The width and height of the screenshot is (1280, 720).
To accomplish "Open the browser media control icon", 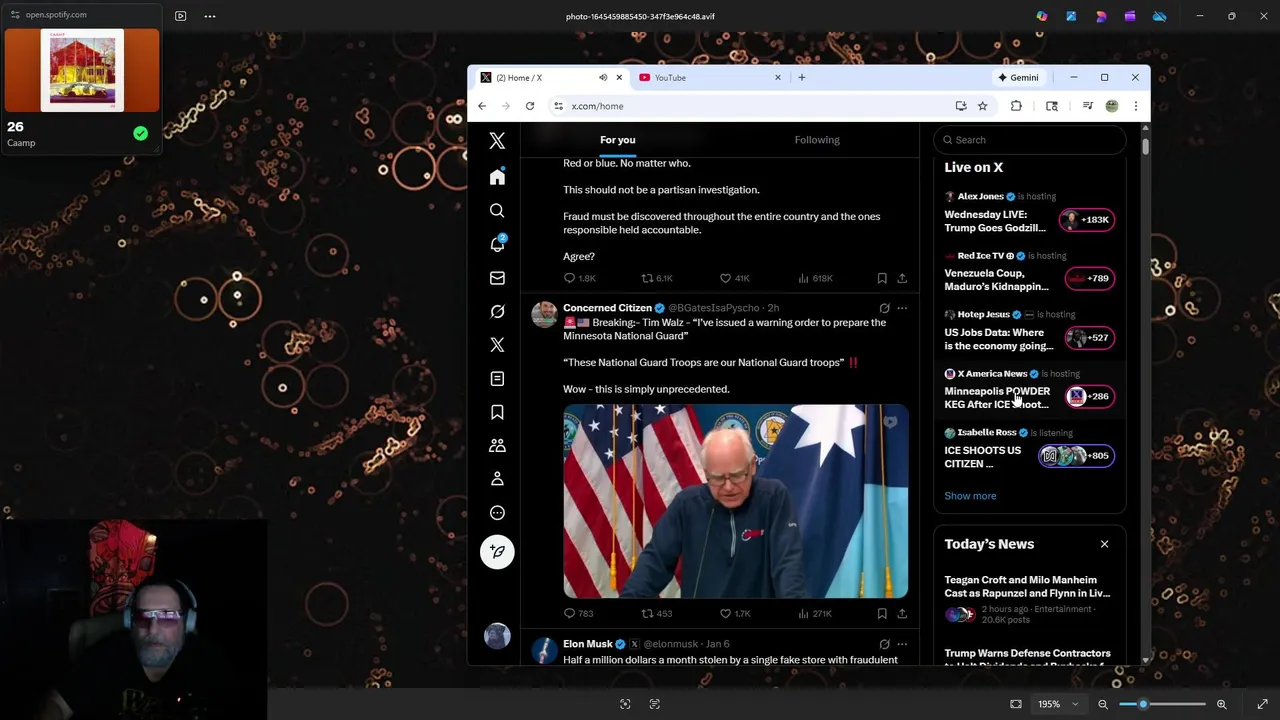I will click(x=1087, y=106).
